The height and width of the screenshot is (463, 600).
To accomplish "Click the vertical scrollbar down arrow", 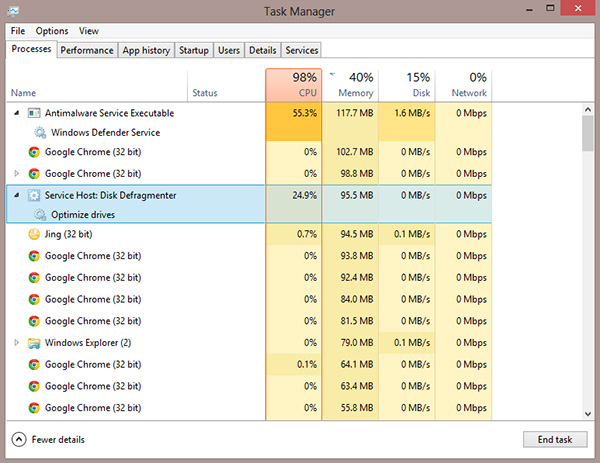I will click(588, 412).
